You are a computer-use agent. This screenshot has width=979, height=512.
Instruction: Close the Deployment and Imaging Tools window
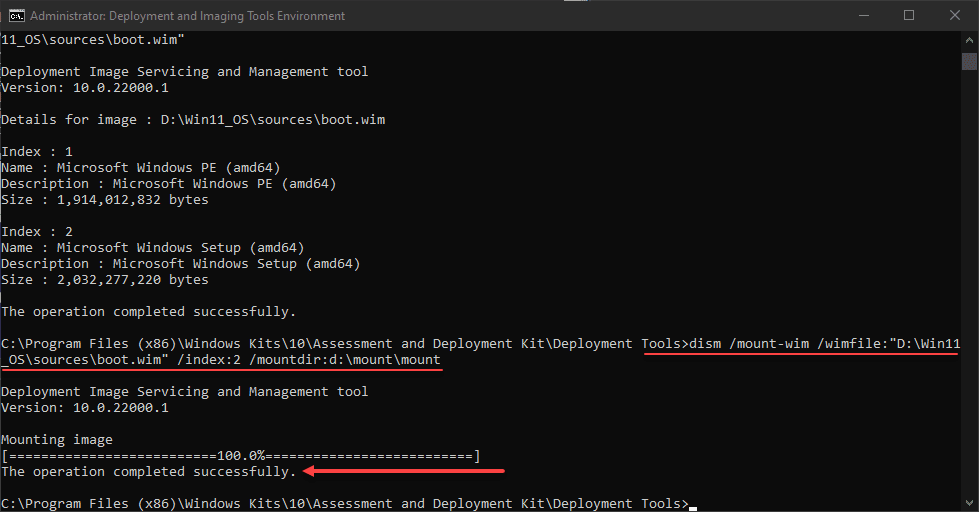(956, 15)
